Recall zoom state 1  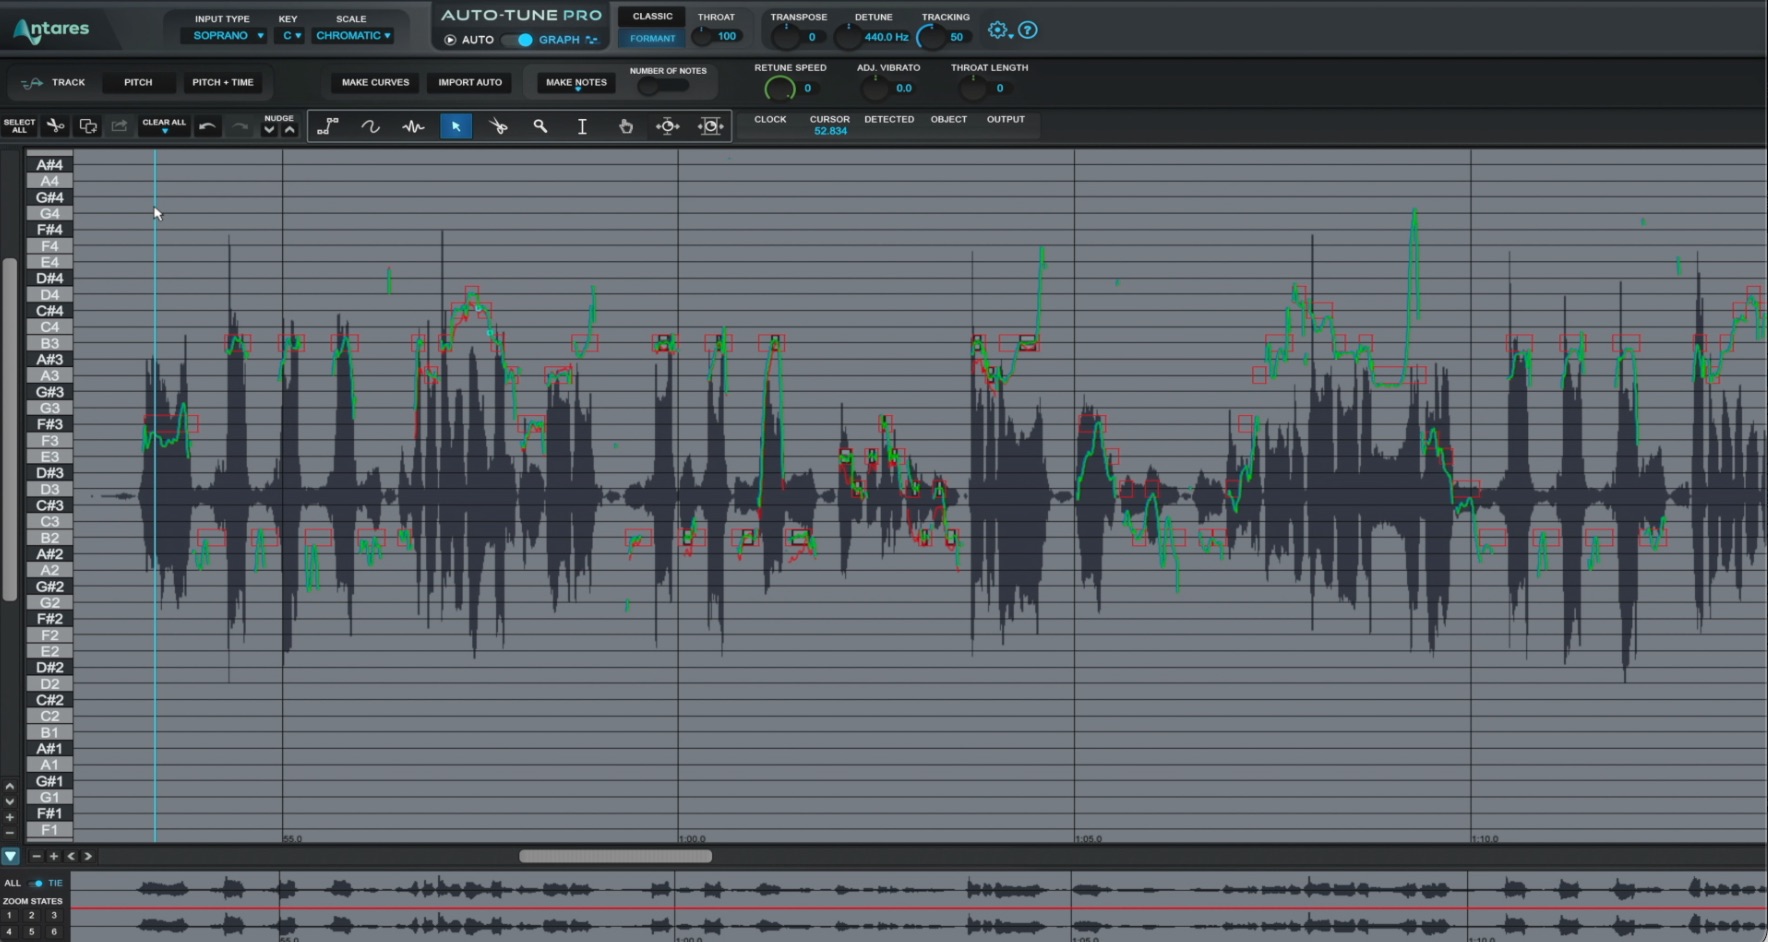[x=9, y=915]
